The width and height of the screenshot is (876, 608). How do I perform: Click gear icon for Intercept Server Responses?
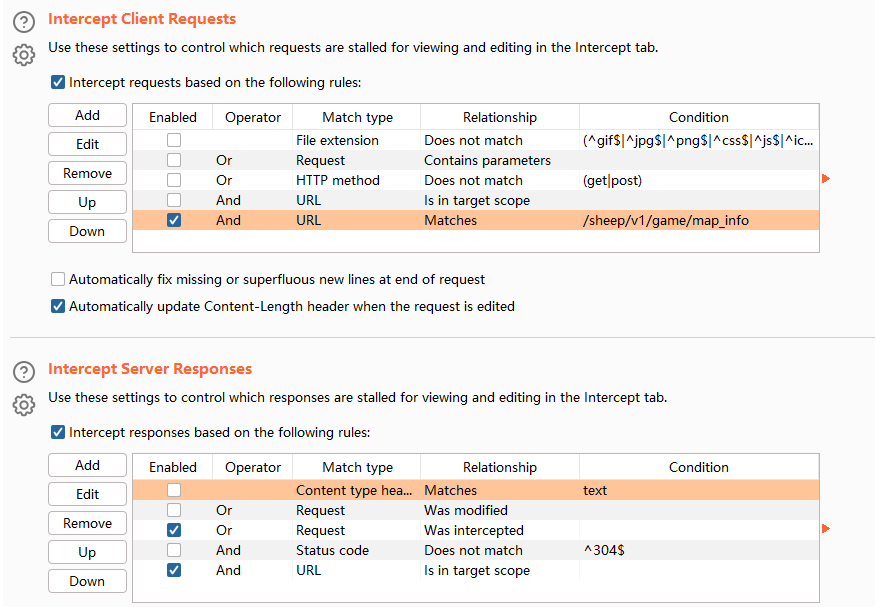[24, 404]
